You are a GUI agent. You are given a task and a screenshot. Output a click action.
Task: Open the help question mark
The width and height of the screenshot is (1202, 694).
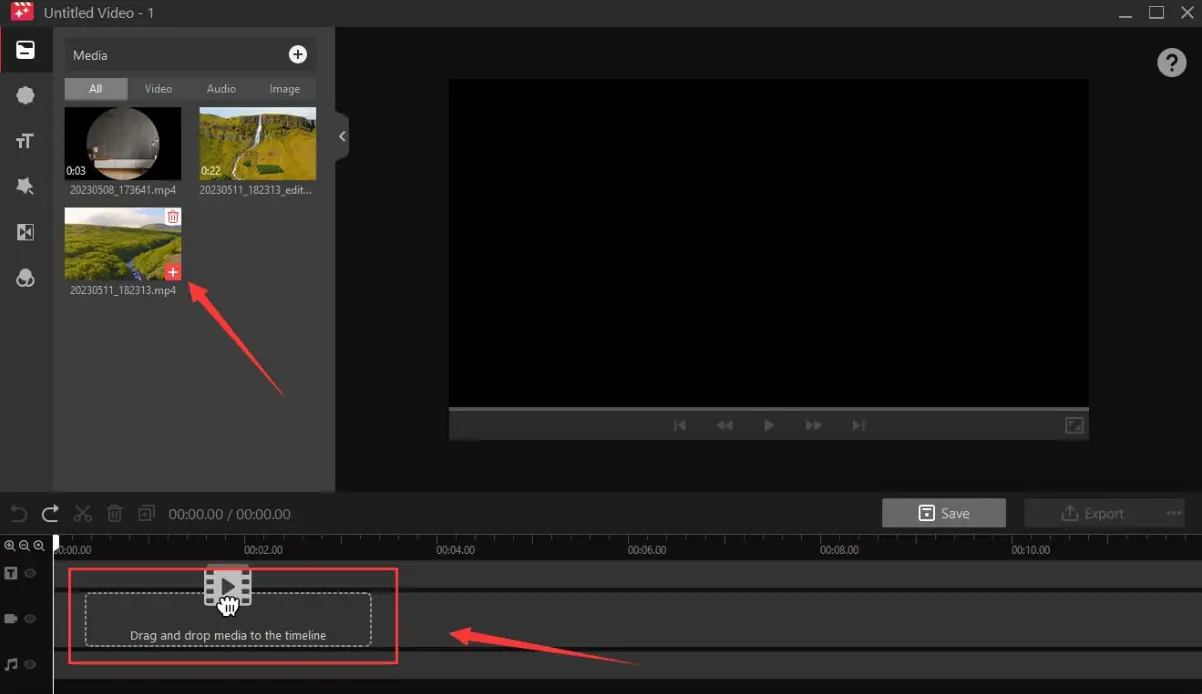(x=1171, y=62)
